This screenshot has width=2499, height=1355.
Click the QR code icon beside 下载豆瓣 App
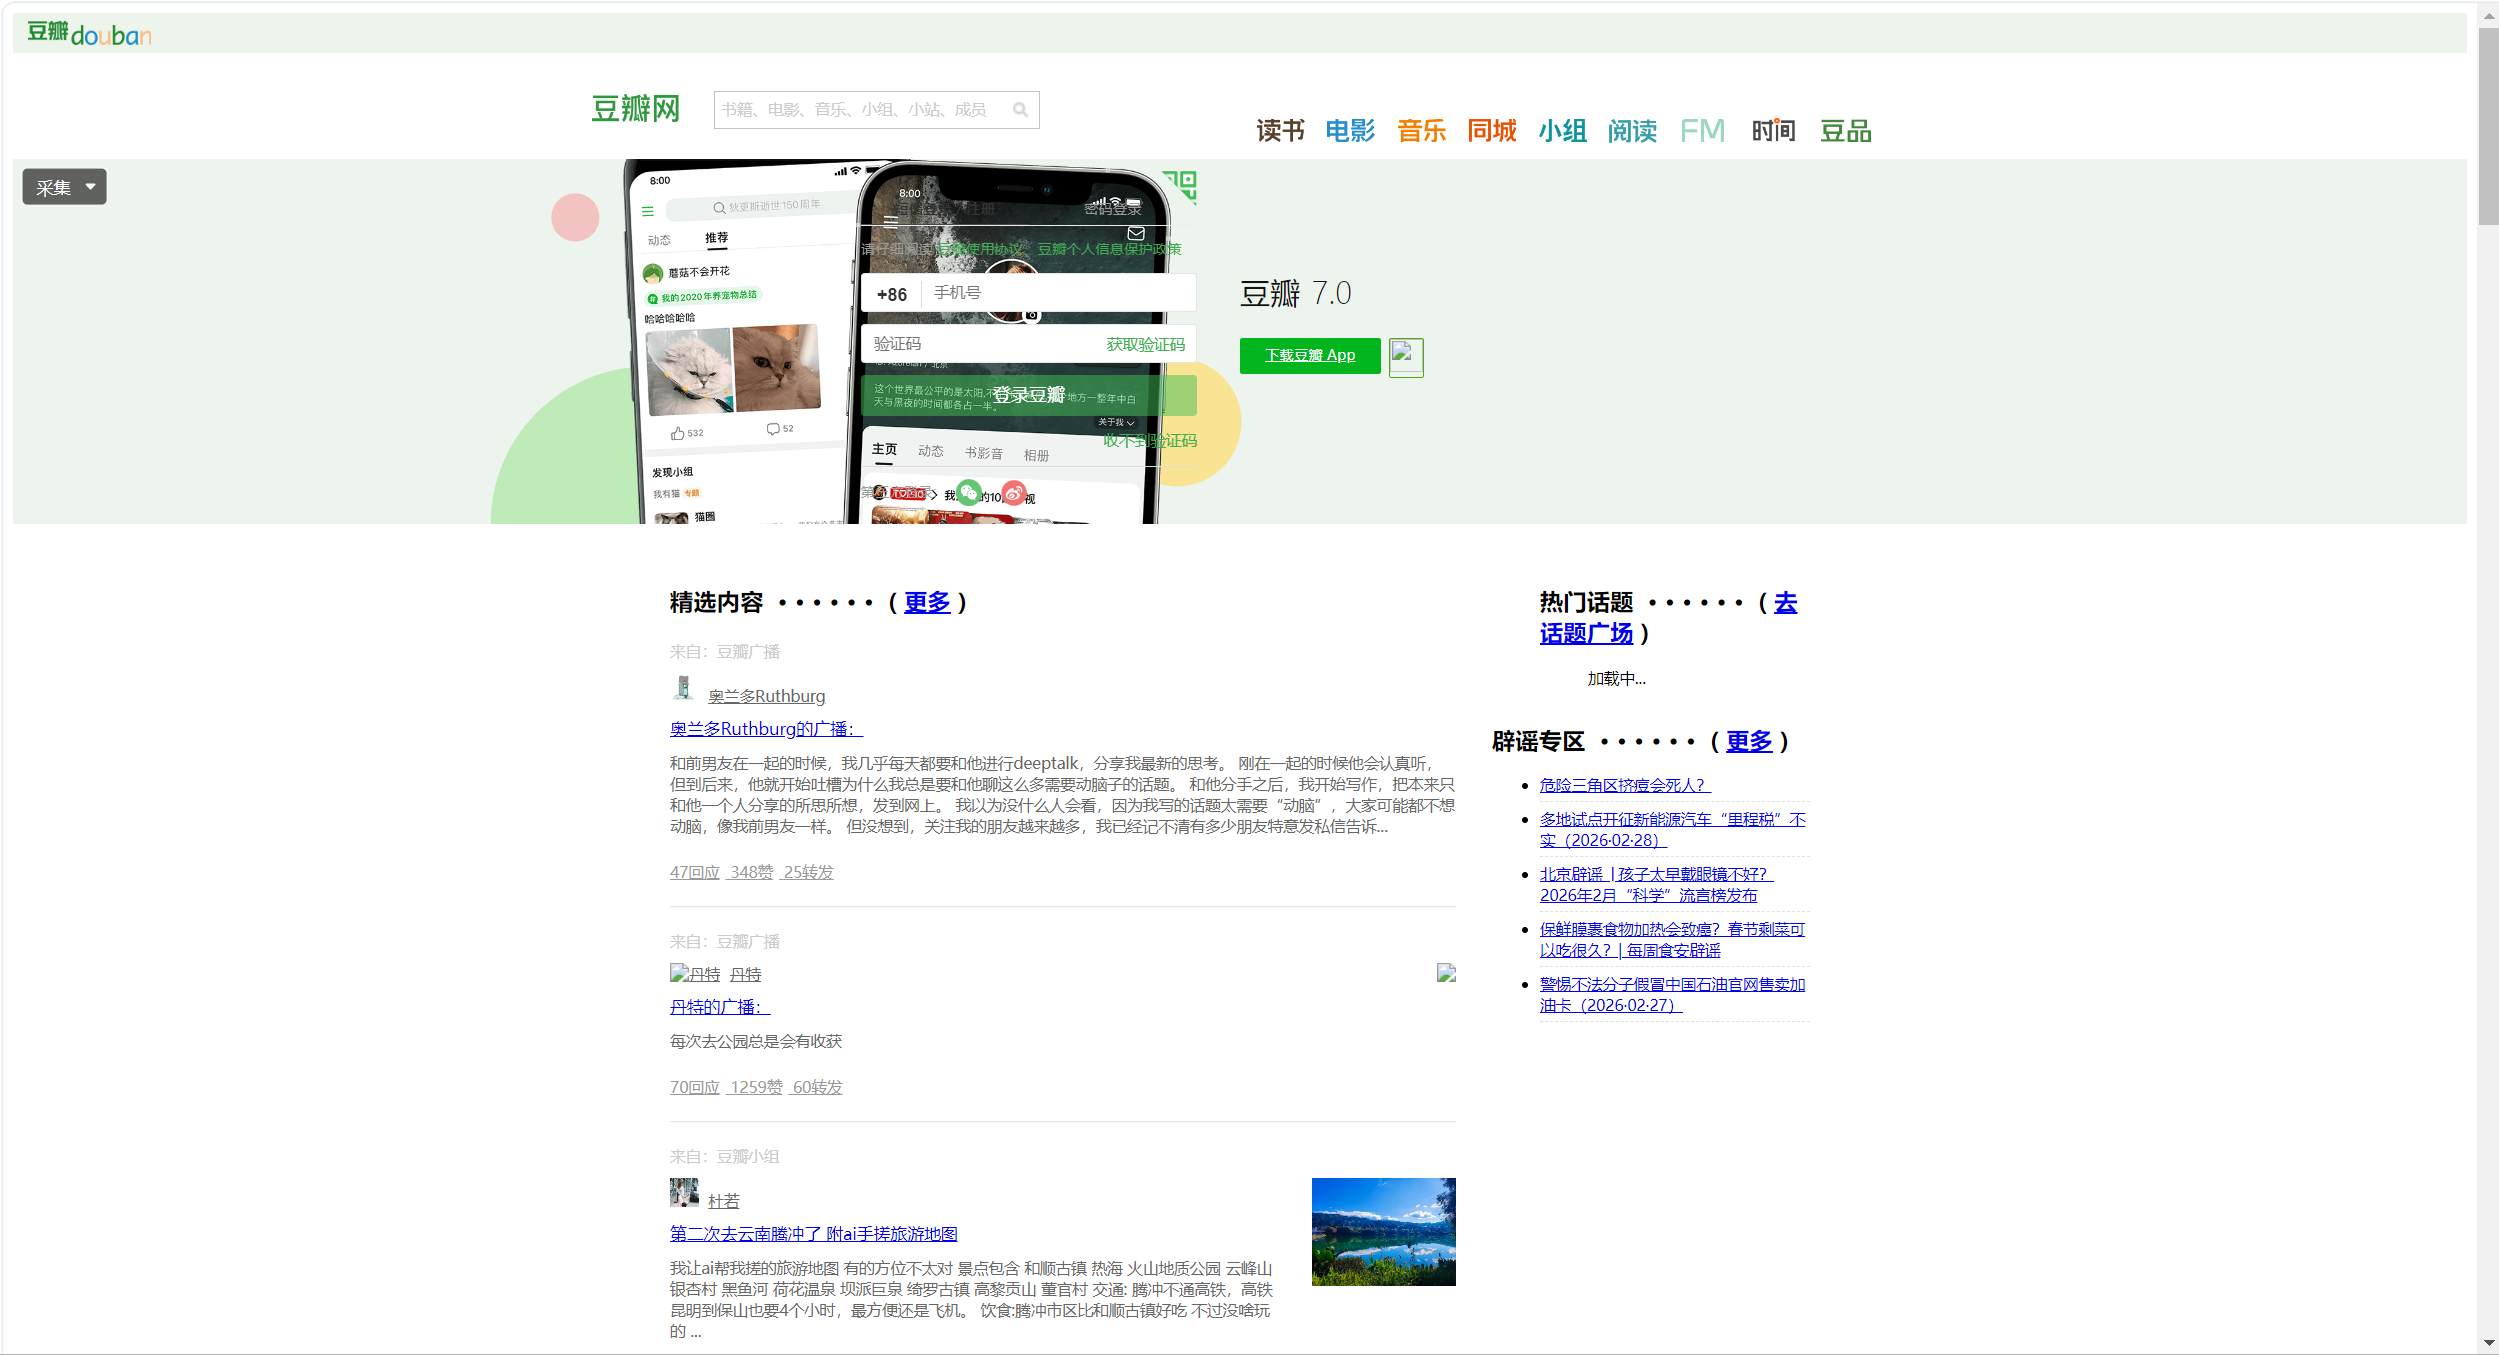[x=1405, y=356]
